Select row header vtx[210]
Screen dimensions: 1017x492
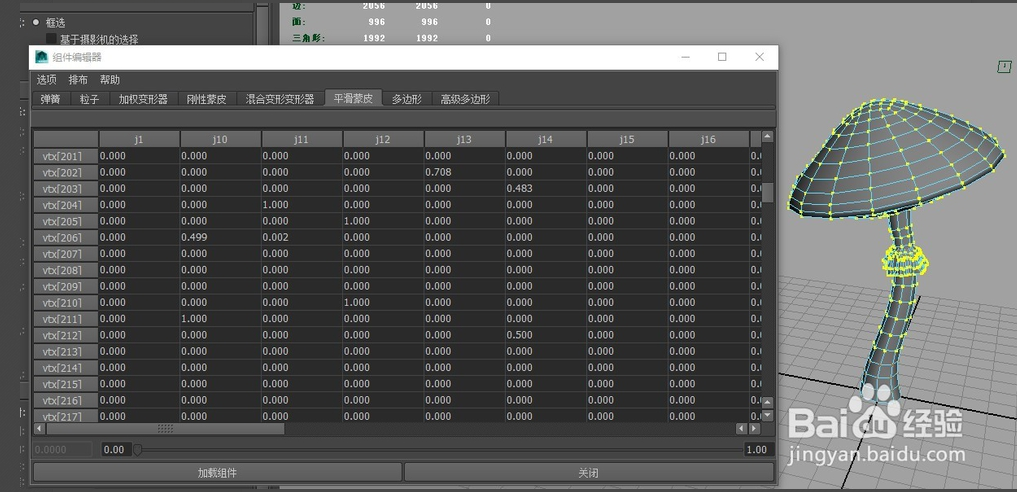click(x=66, y=302)
